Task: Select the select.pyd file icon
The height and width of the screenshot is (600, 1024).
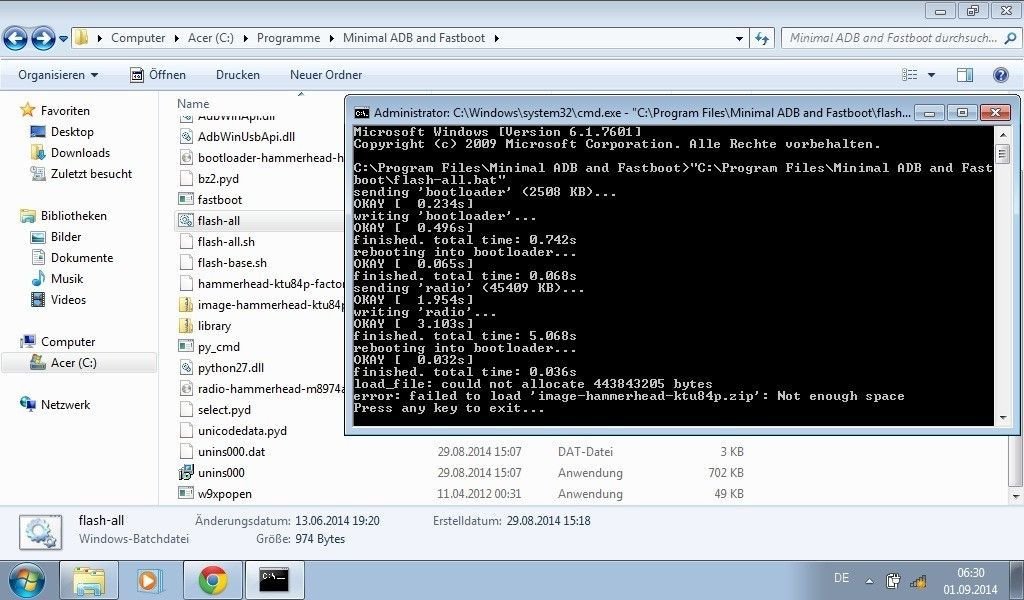Action: [x=186, y=409]
